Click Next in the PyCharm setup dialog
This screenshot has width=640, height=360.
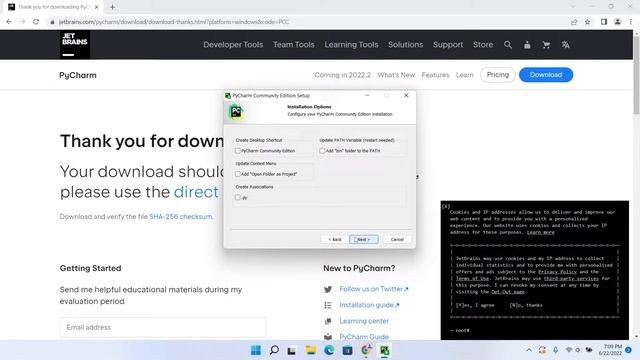tap(364, 240)
